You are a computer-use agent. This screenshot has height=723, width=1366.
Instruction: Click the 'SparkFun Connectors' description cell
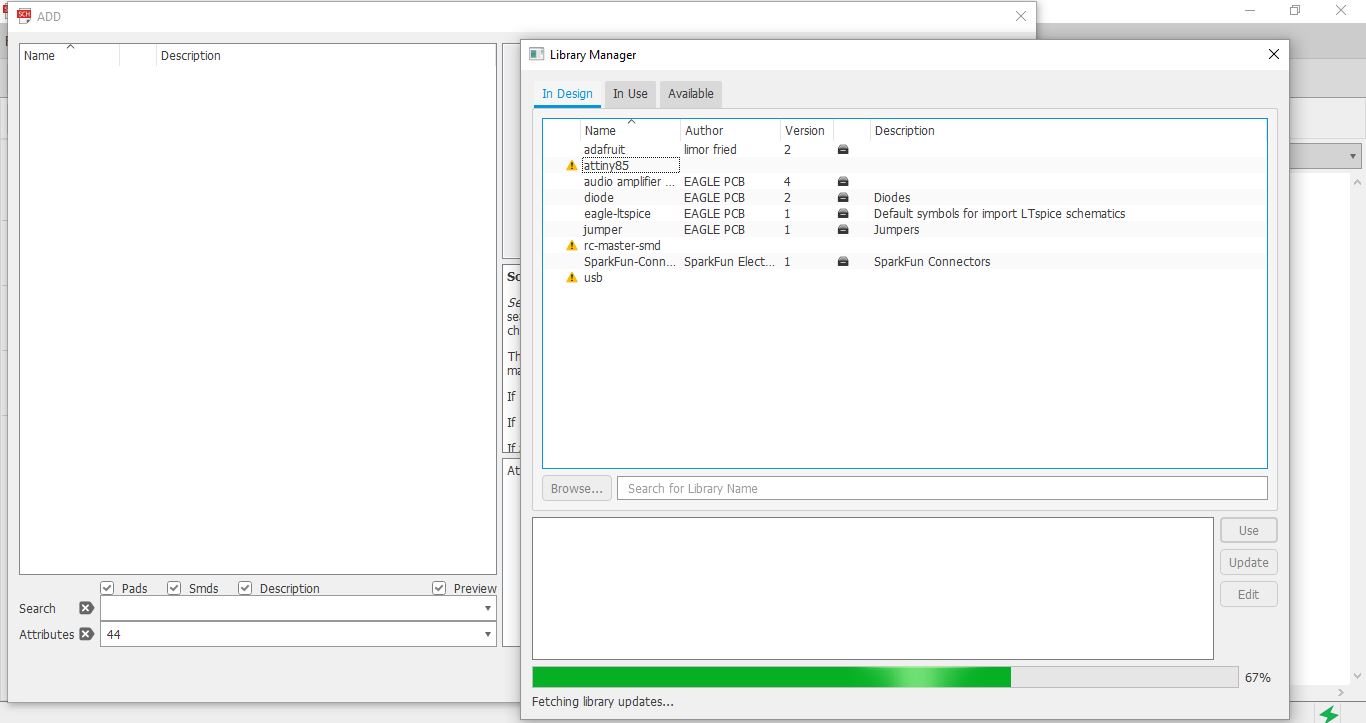click(x=932, y=262)
